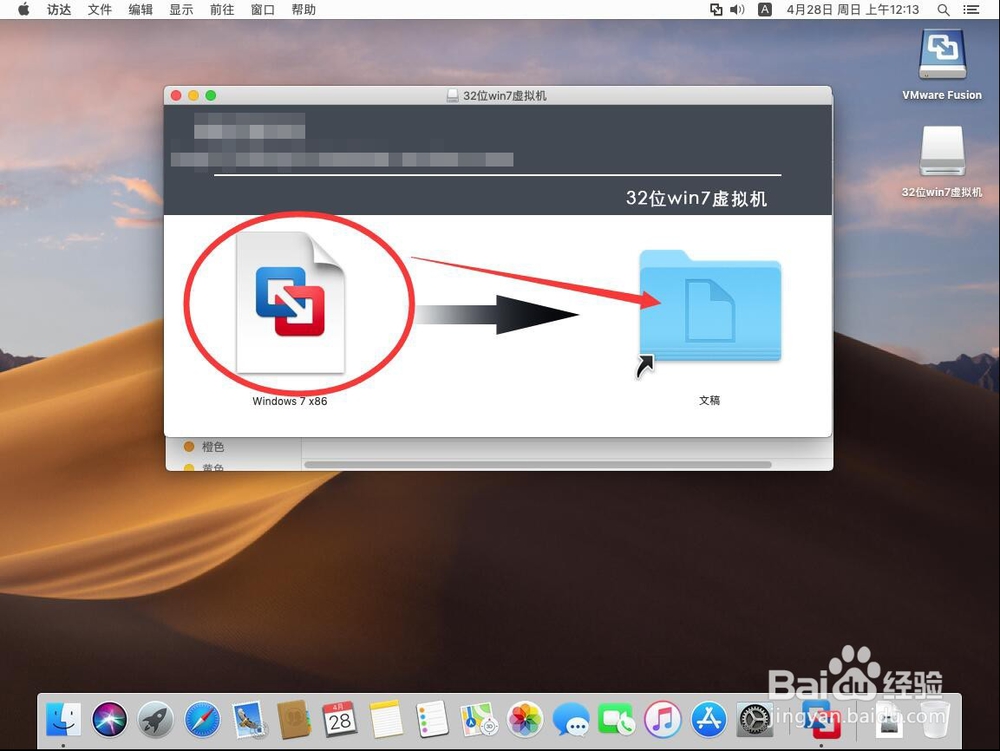Open System Preferences from the dock
1000x751 pixels.
coord(755,720)
